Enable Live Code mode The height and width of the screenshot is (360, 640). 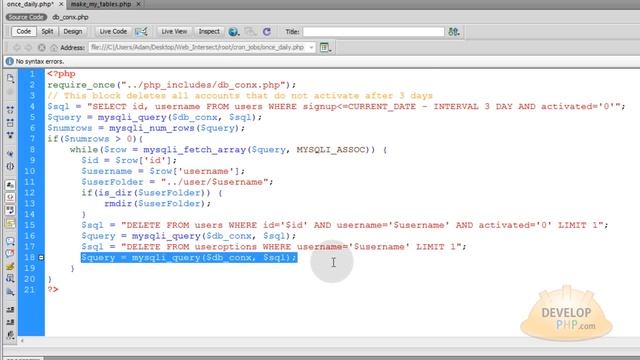pos(113,31)
